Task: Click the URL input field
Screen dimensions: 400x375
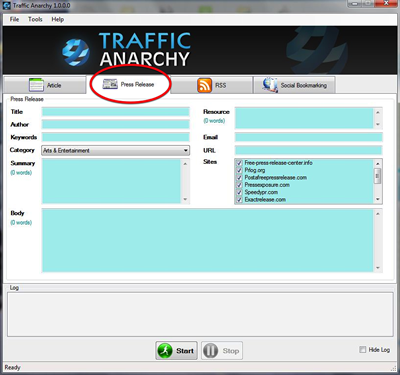Action: click(309, 150)
